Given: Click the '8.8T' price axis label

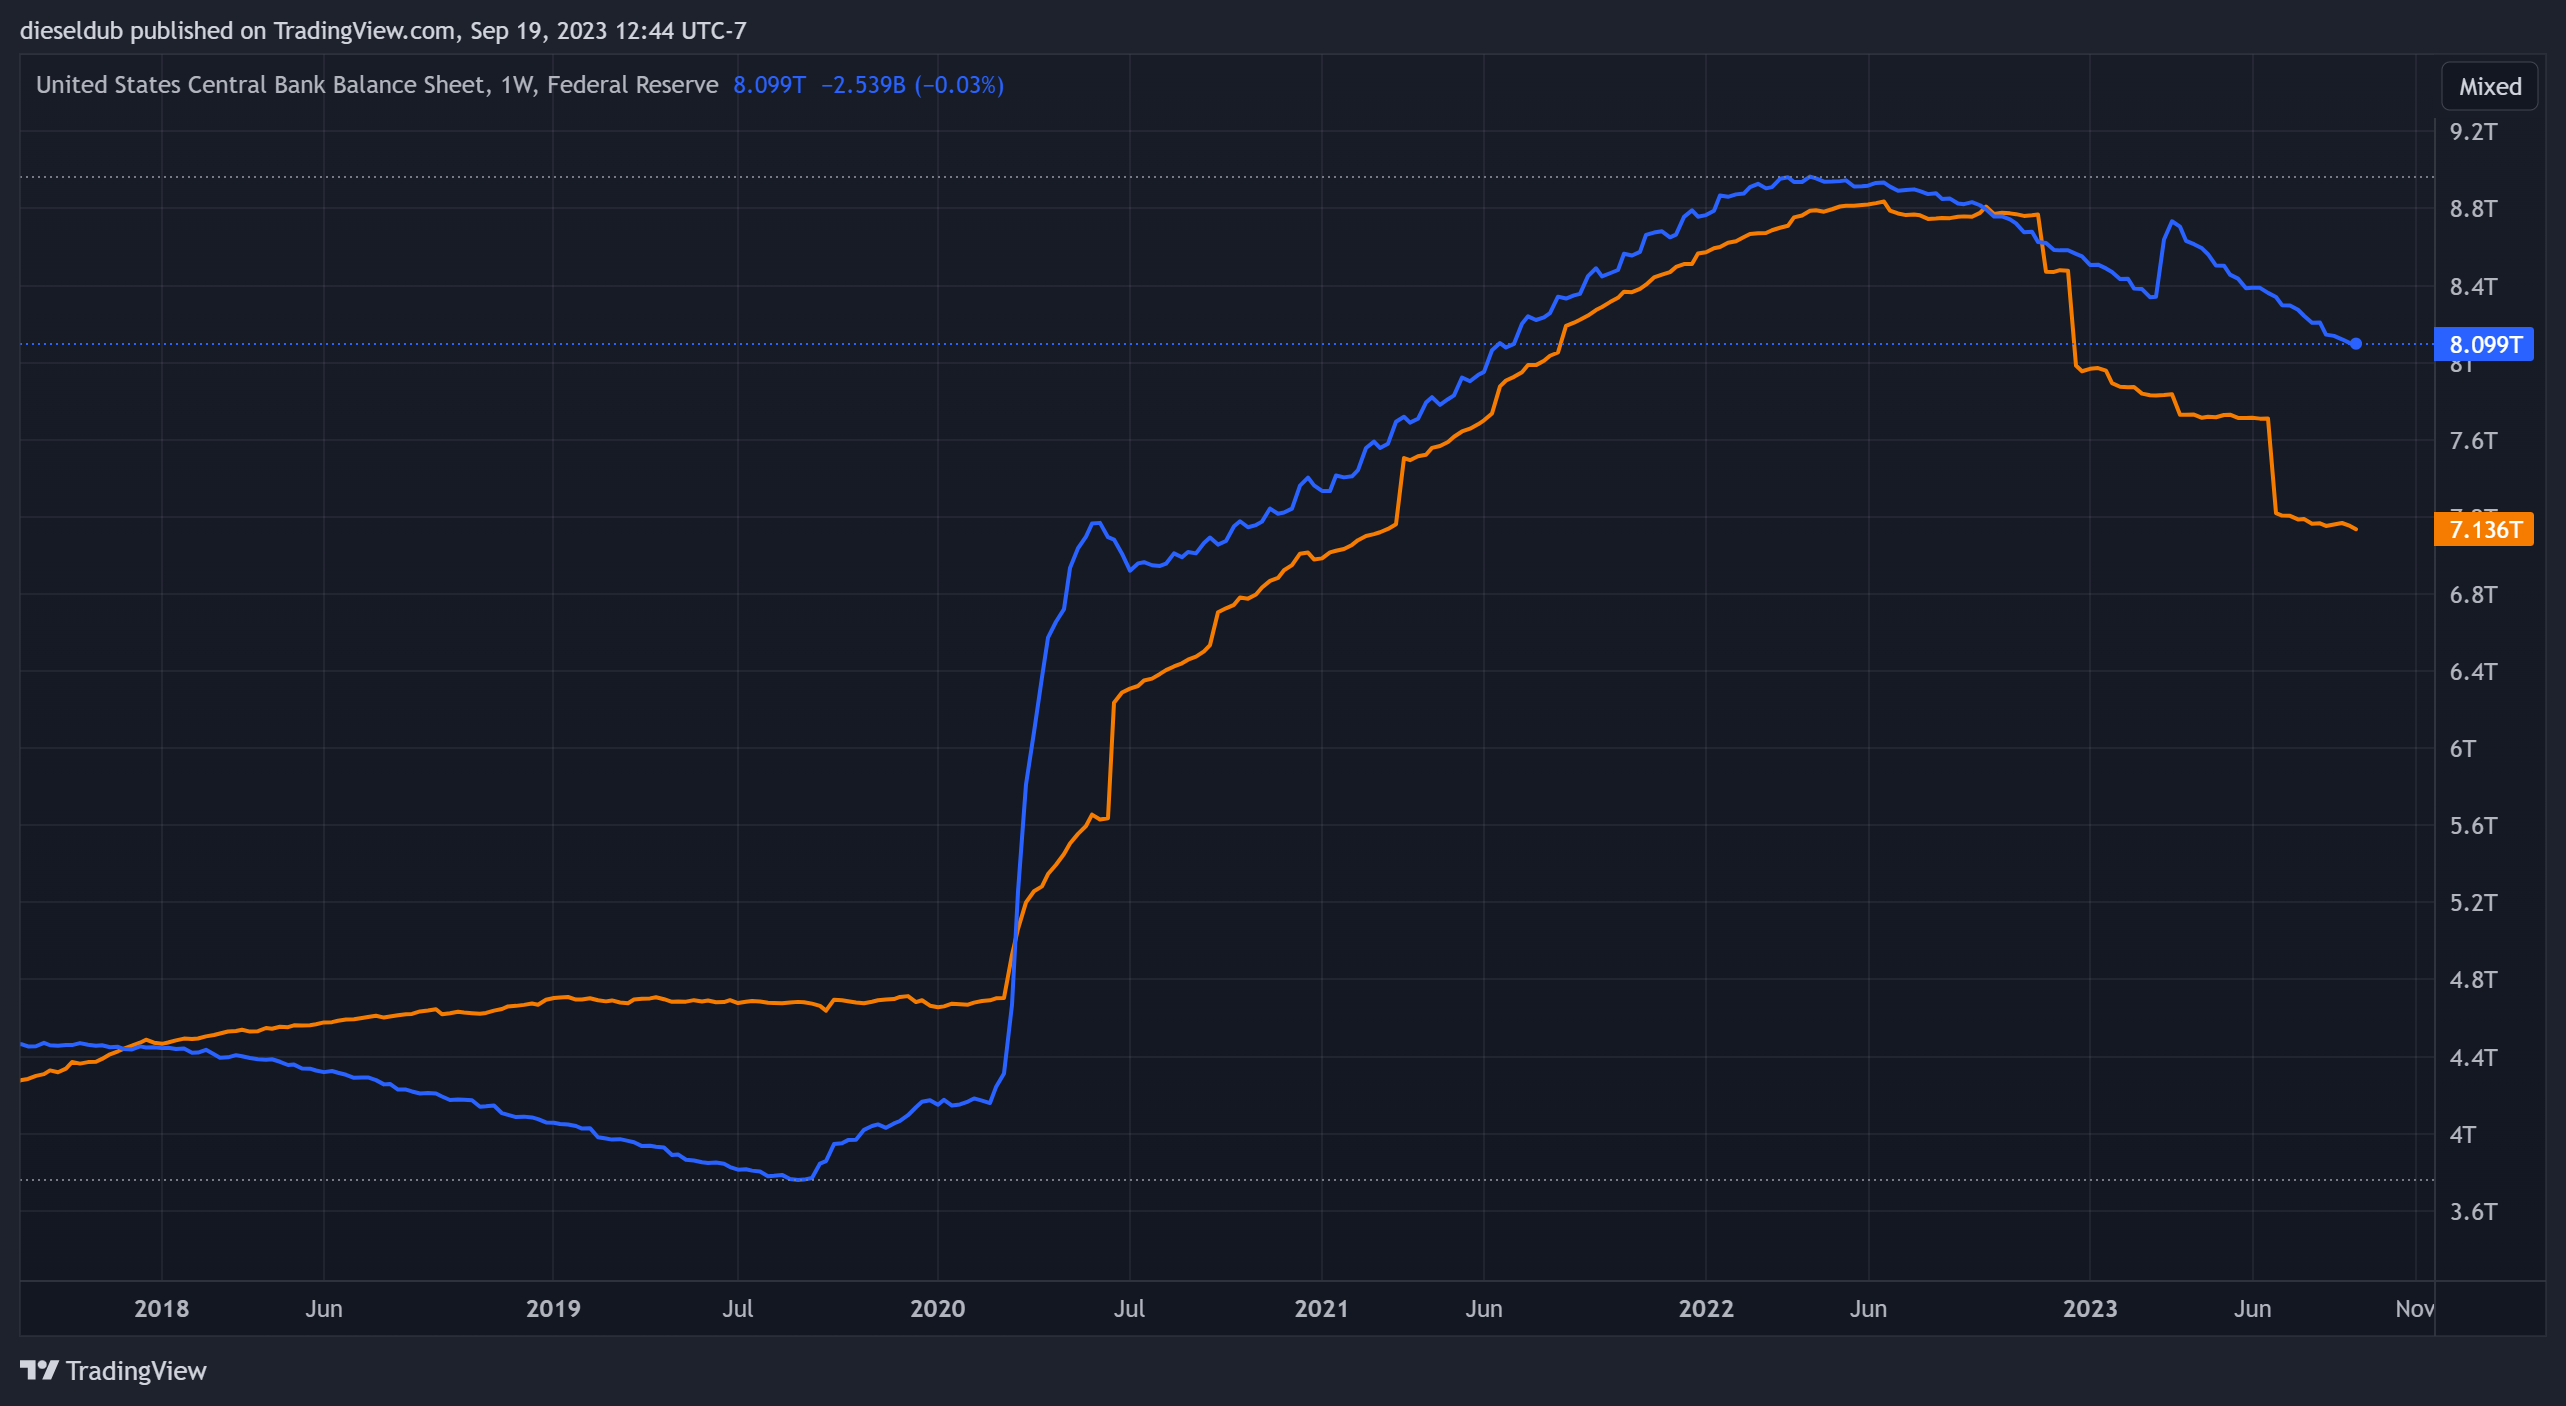Looking at the screenshot, I should point(2472,208).
